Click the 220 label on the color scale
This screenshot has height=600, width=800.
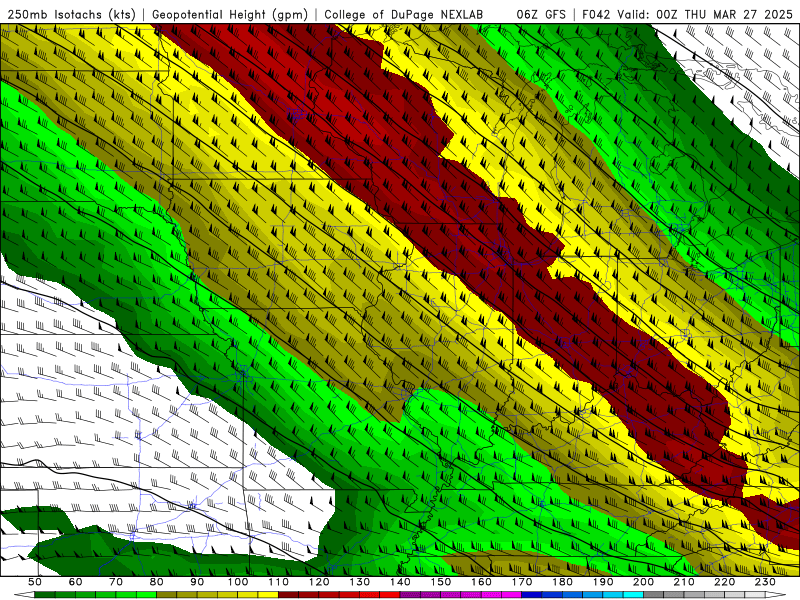pos(724,582)
